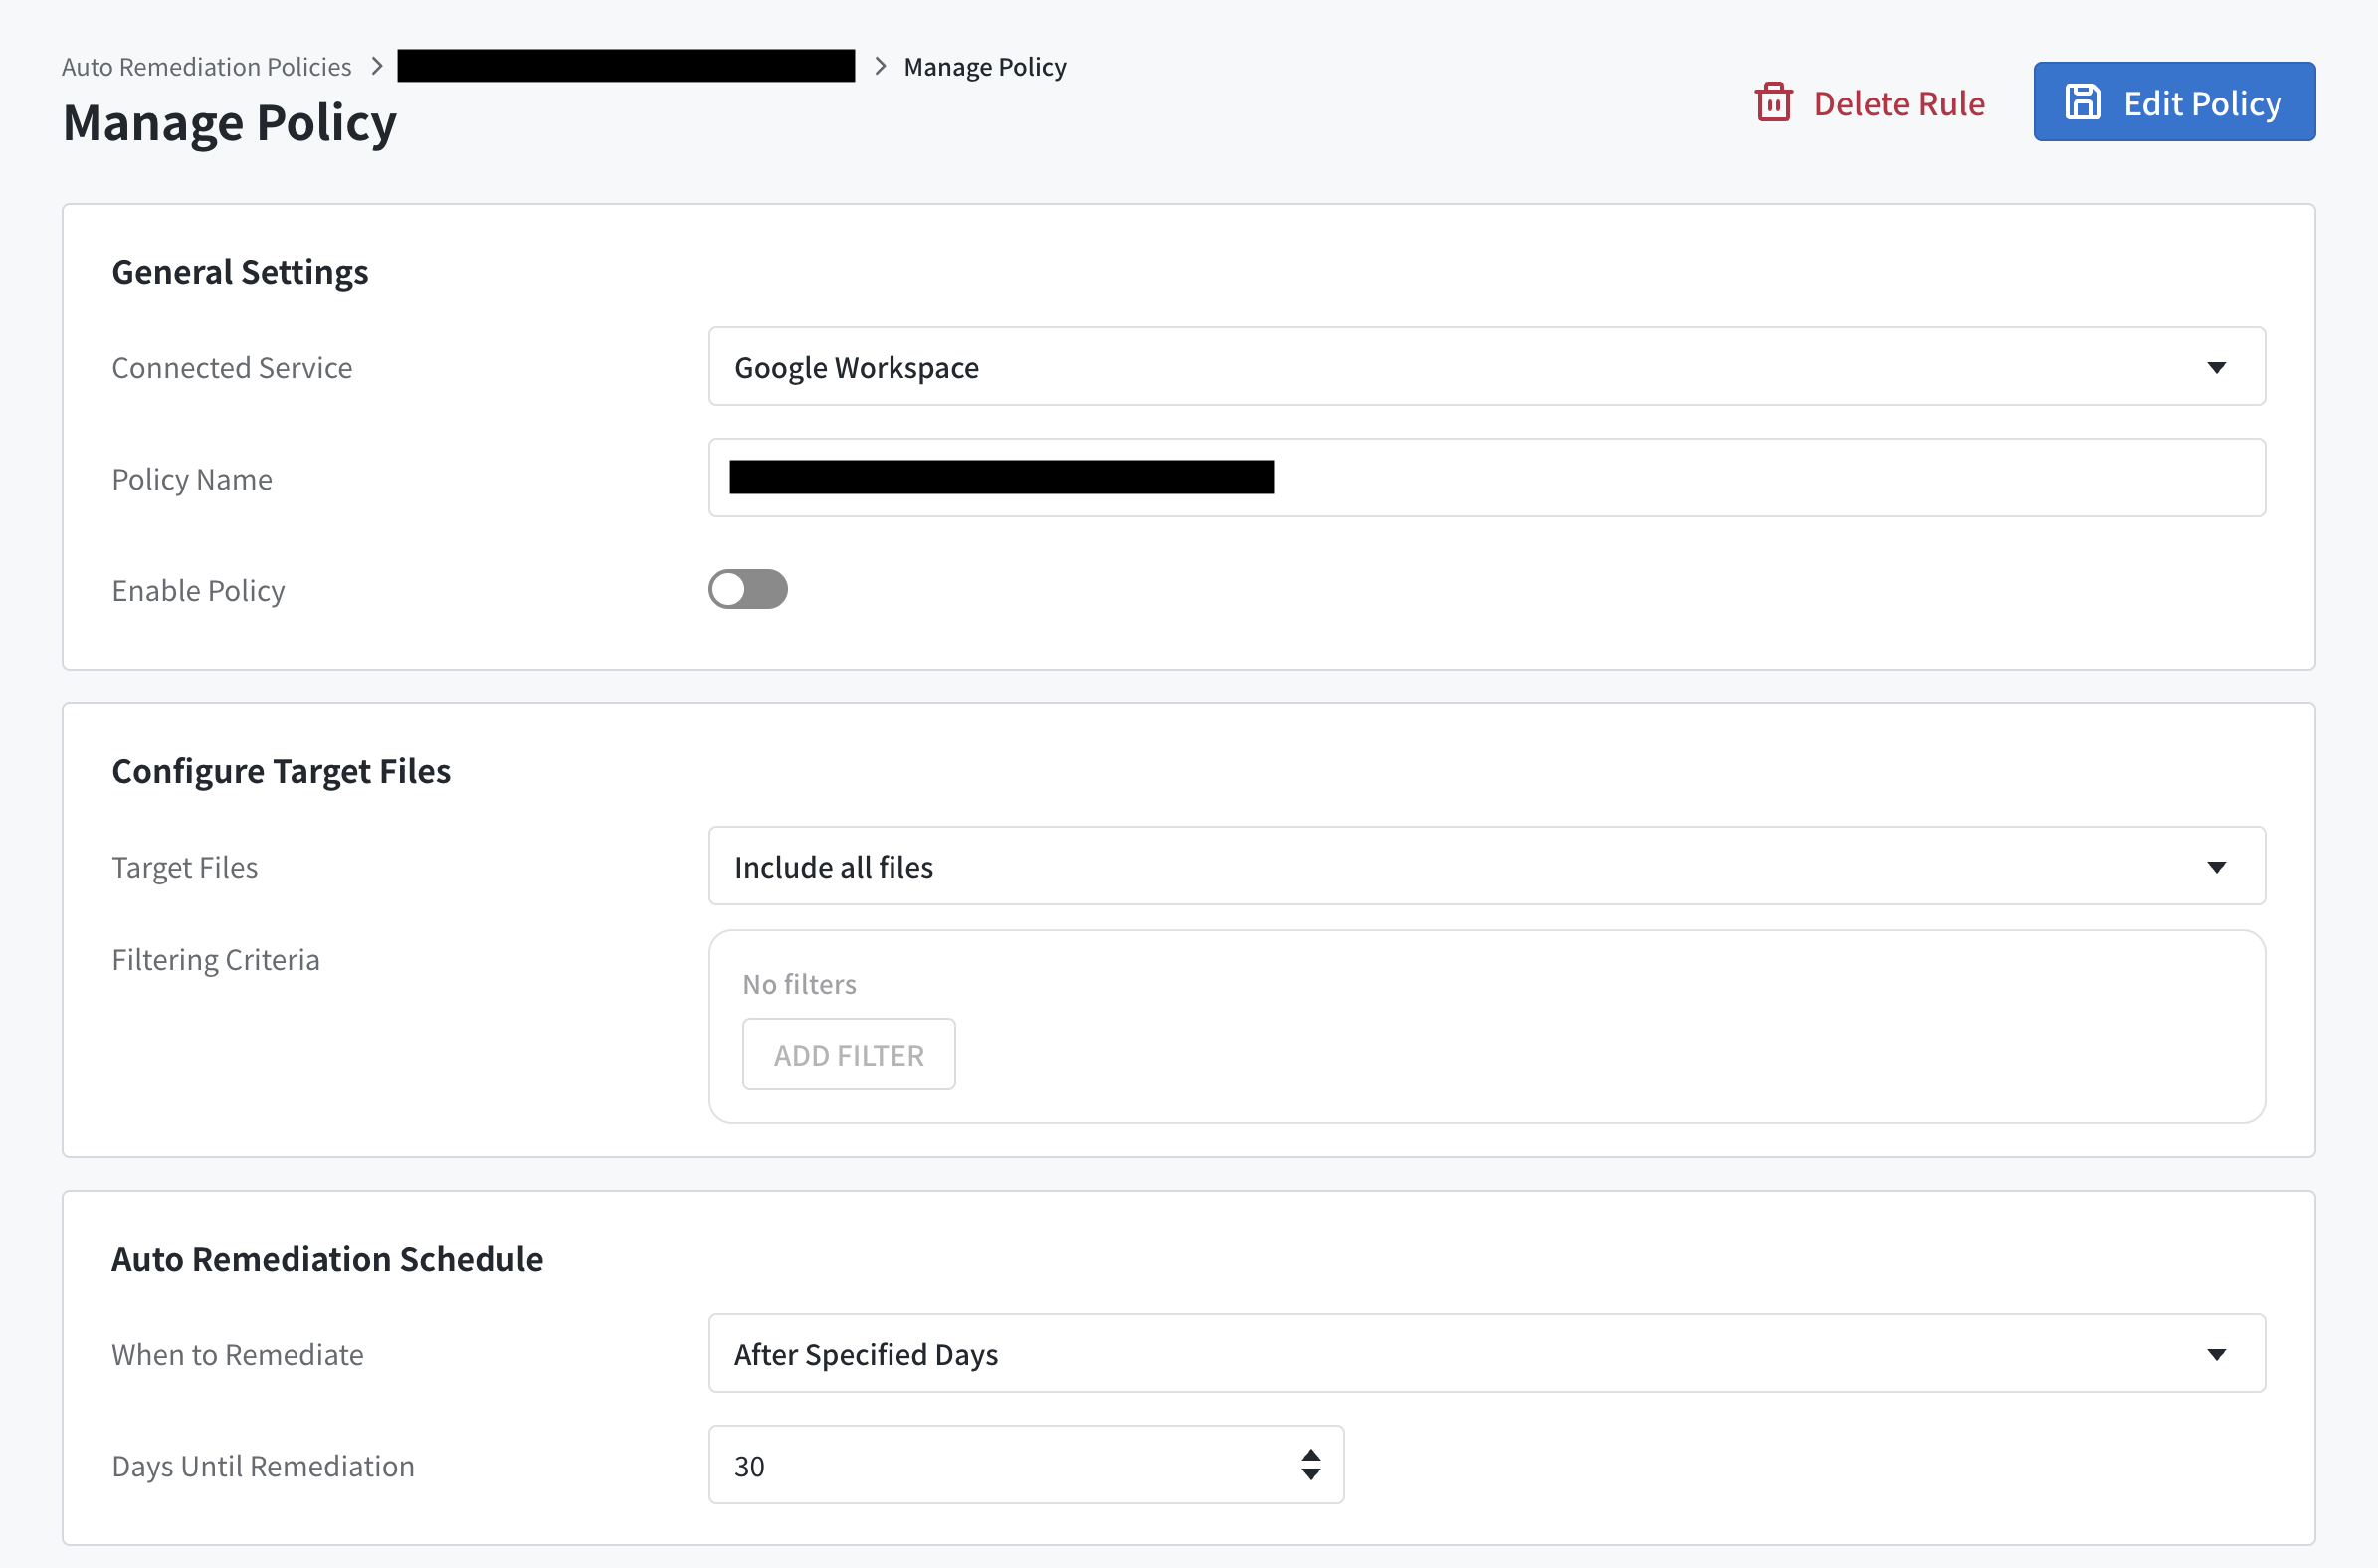
Task: Click the Google Workspace dropdown arrow
Action: coord(2216,368)
